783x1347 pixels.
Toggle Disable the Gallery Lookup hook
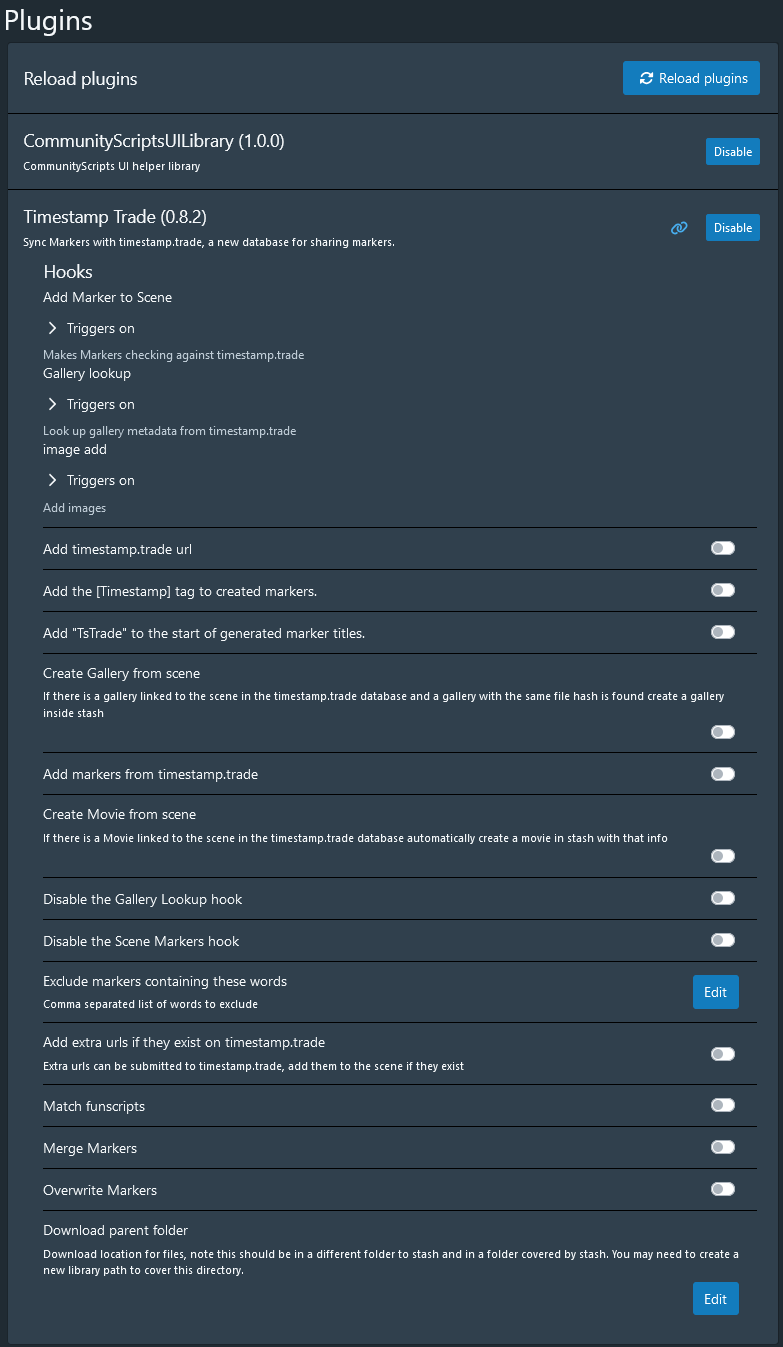pos(723,898)
